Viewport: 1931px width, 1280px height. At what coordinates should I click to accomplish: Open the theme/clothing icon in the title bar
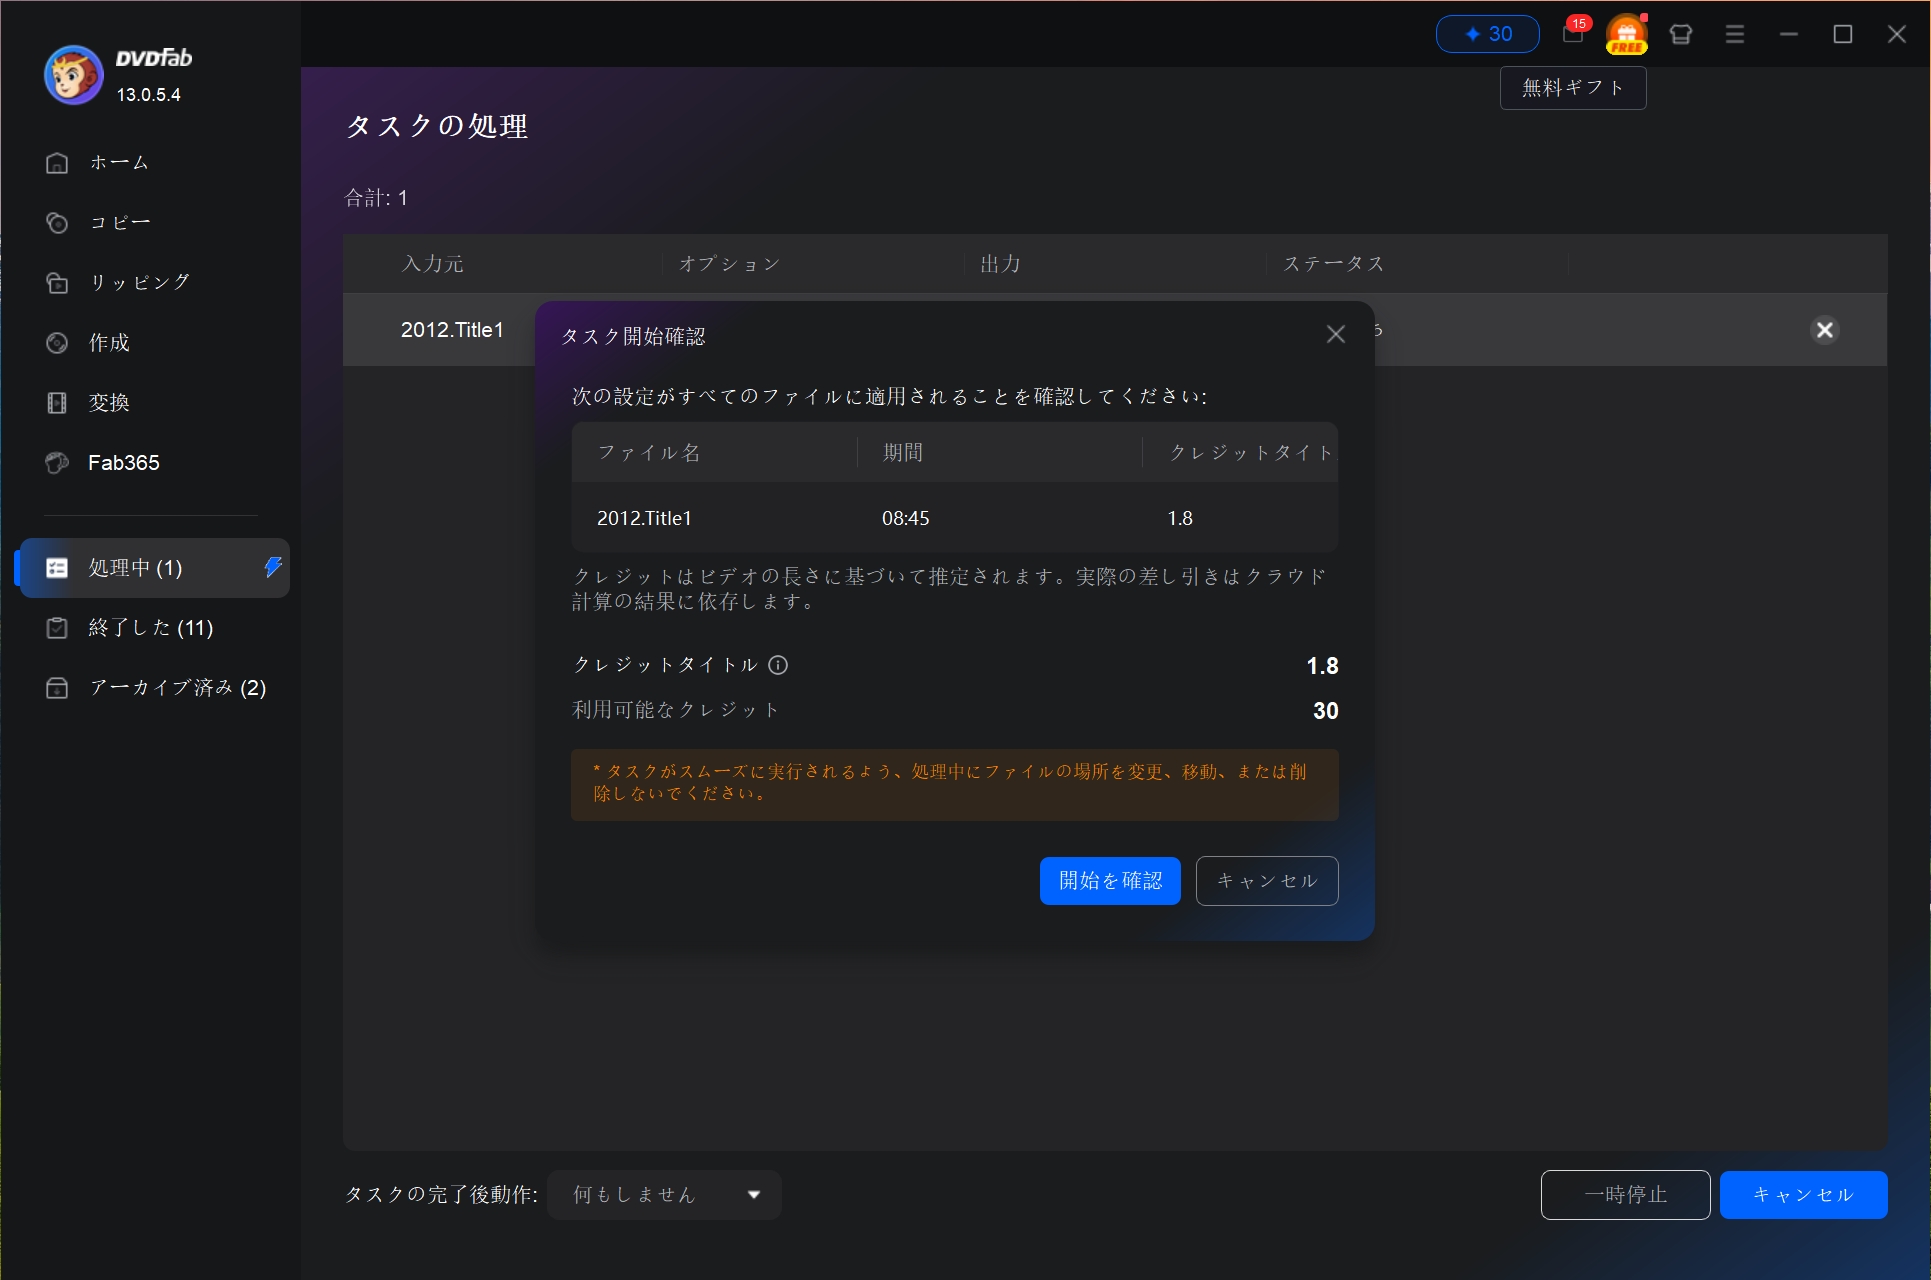click(1681, 33)
